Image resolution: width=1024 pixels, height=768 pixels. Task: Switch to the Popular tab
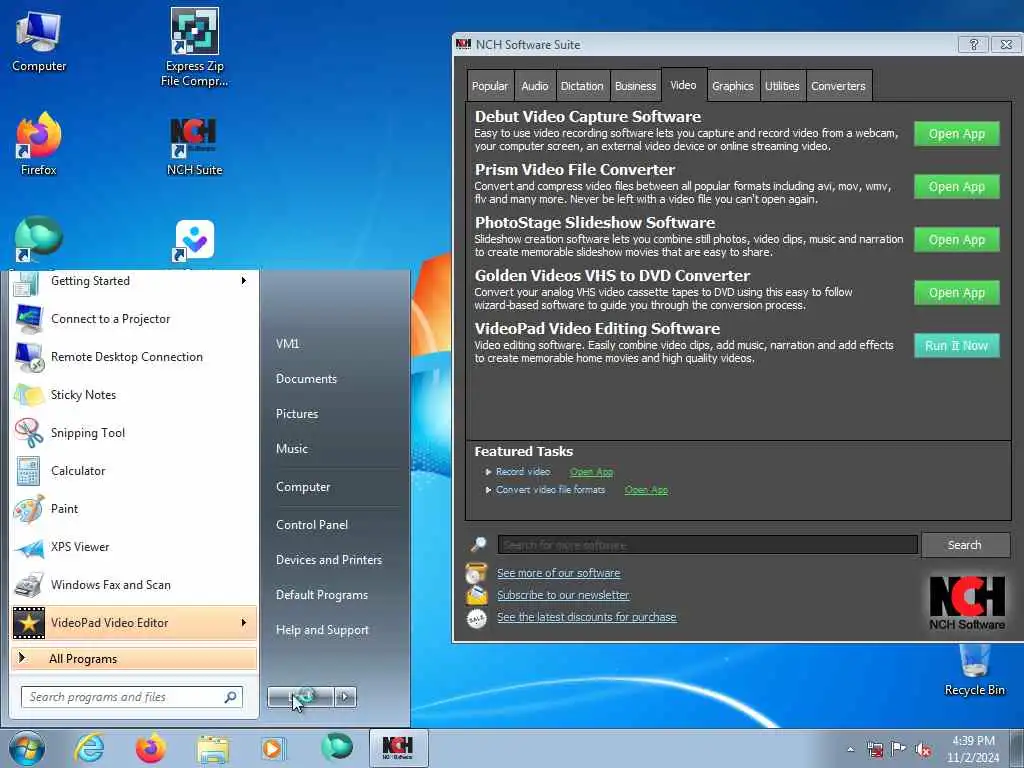(490, 86)
